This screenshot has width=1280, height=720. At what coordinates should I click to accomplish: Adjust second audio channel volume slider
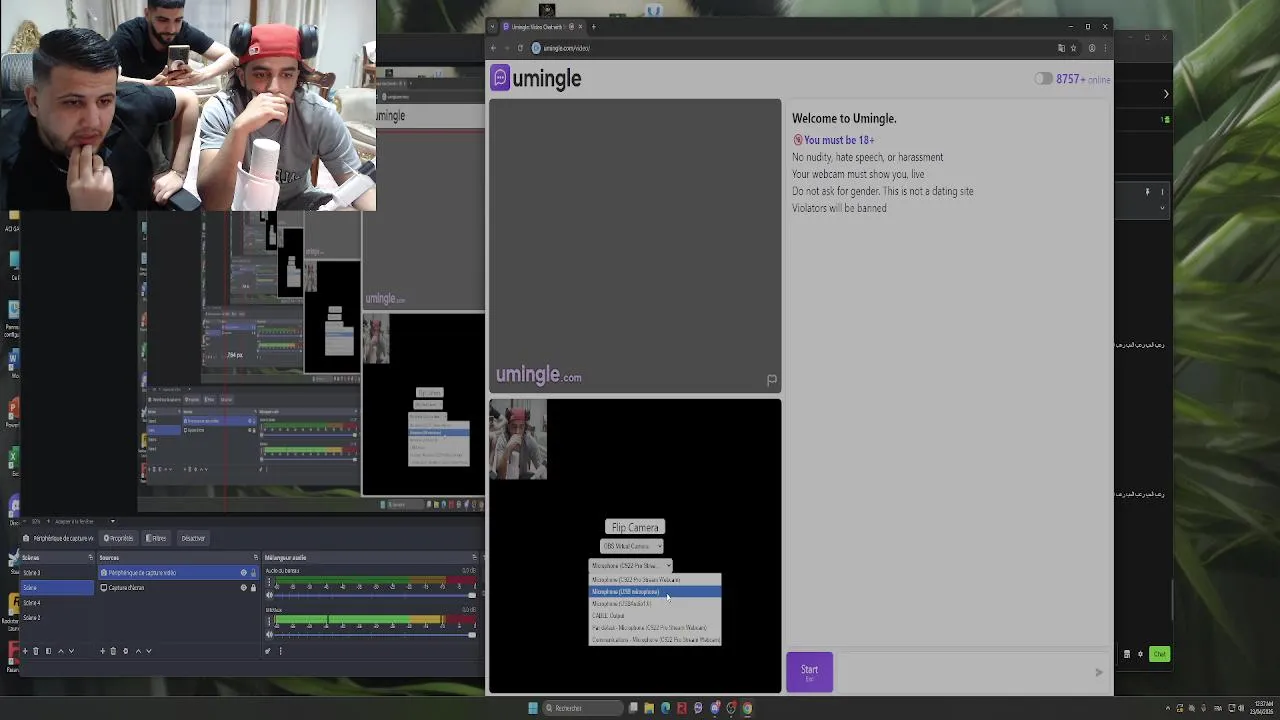point(375,635)
